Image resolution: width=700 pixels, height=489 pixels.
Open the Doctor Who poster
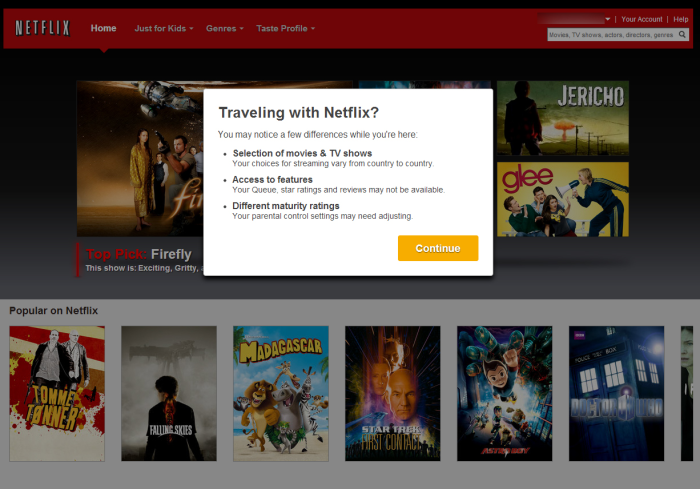coord(617,393)
